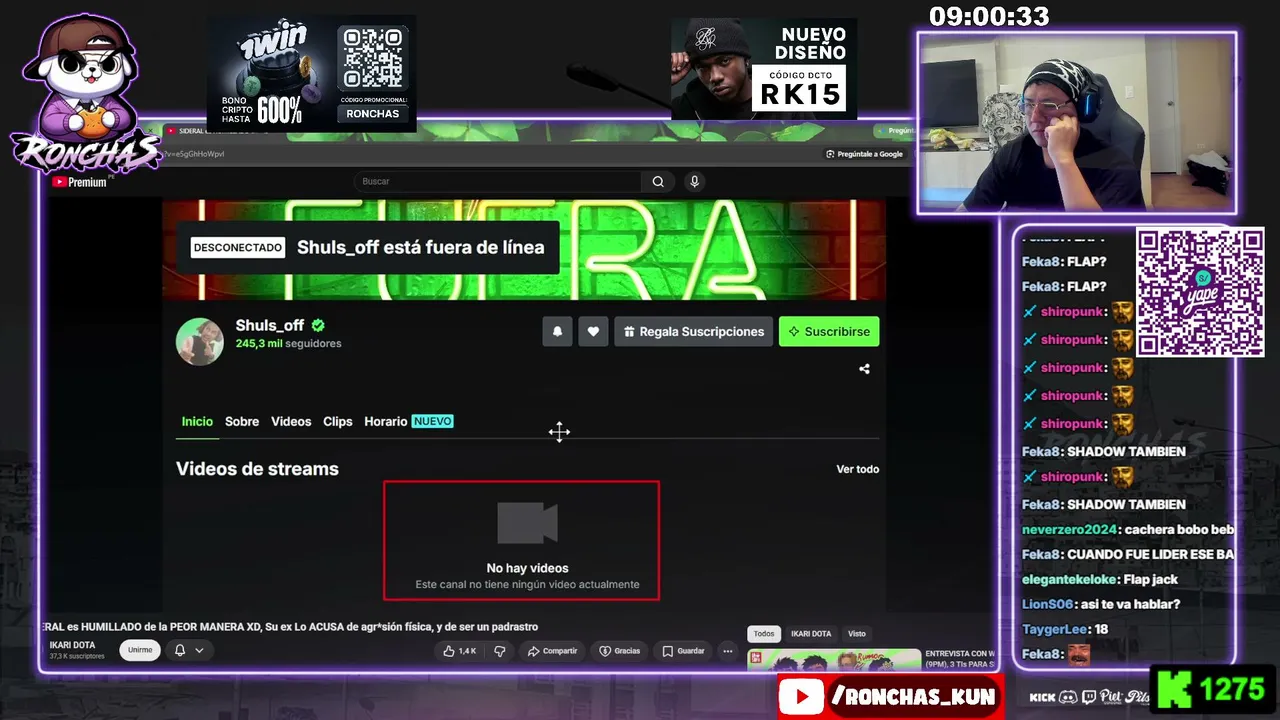Open the Videos tab
Screen dimensions: 1280x720
pyautogui.click(x=291, y=422)
